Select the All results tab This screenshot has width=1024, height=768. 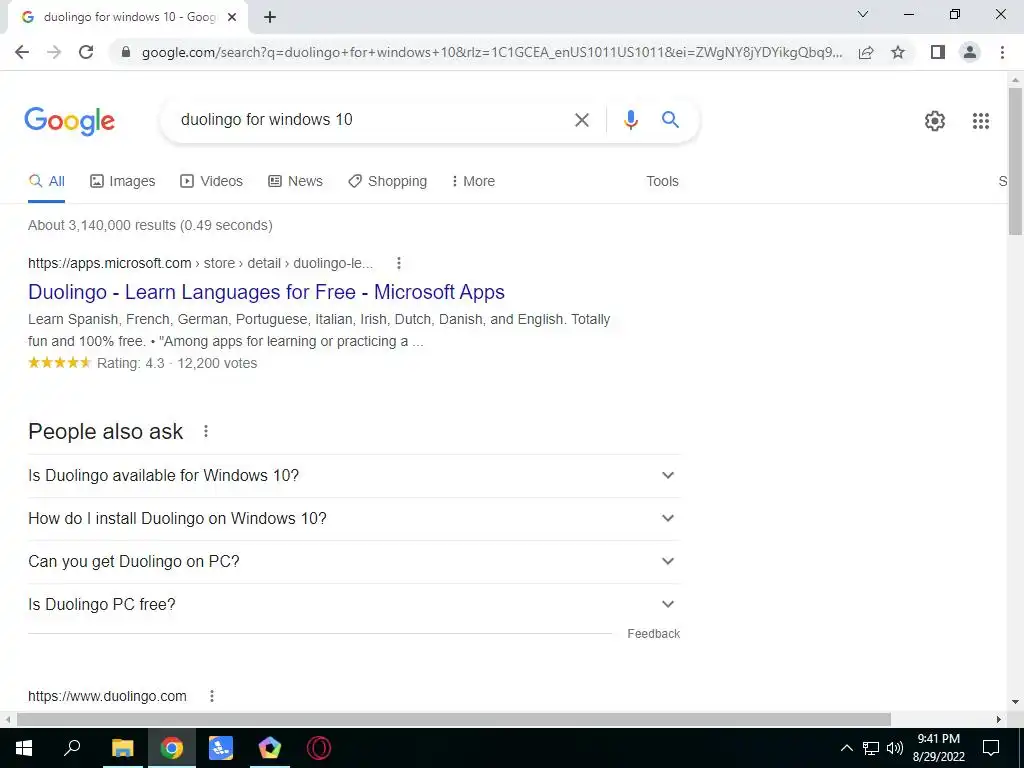46,181
